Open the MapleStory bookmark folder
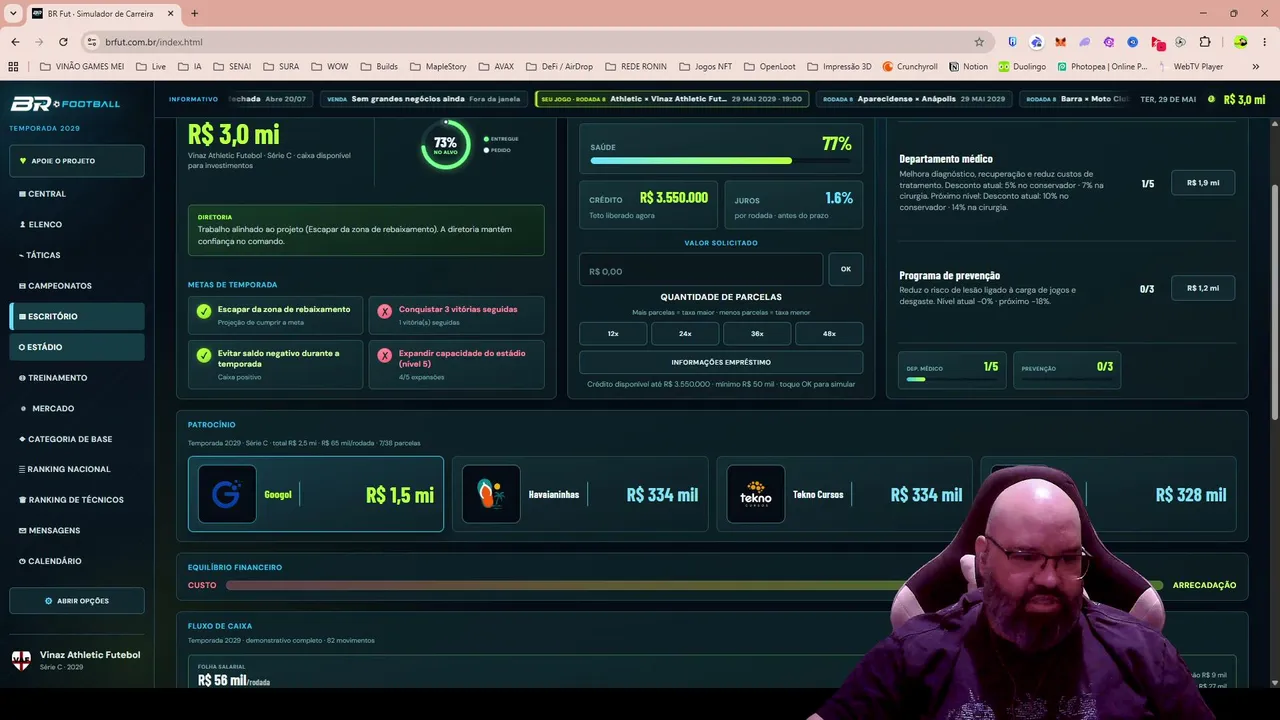The image size is (1280, 720). tap(438, 67)
